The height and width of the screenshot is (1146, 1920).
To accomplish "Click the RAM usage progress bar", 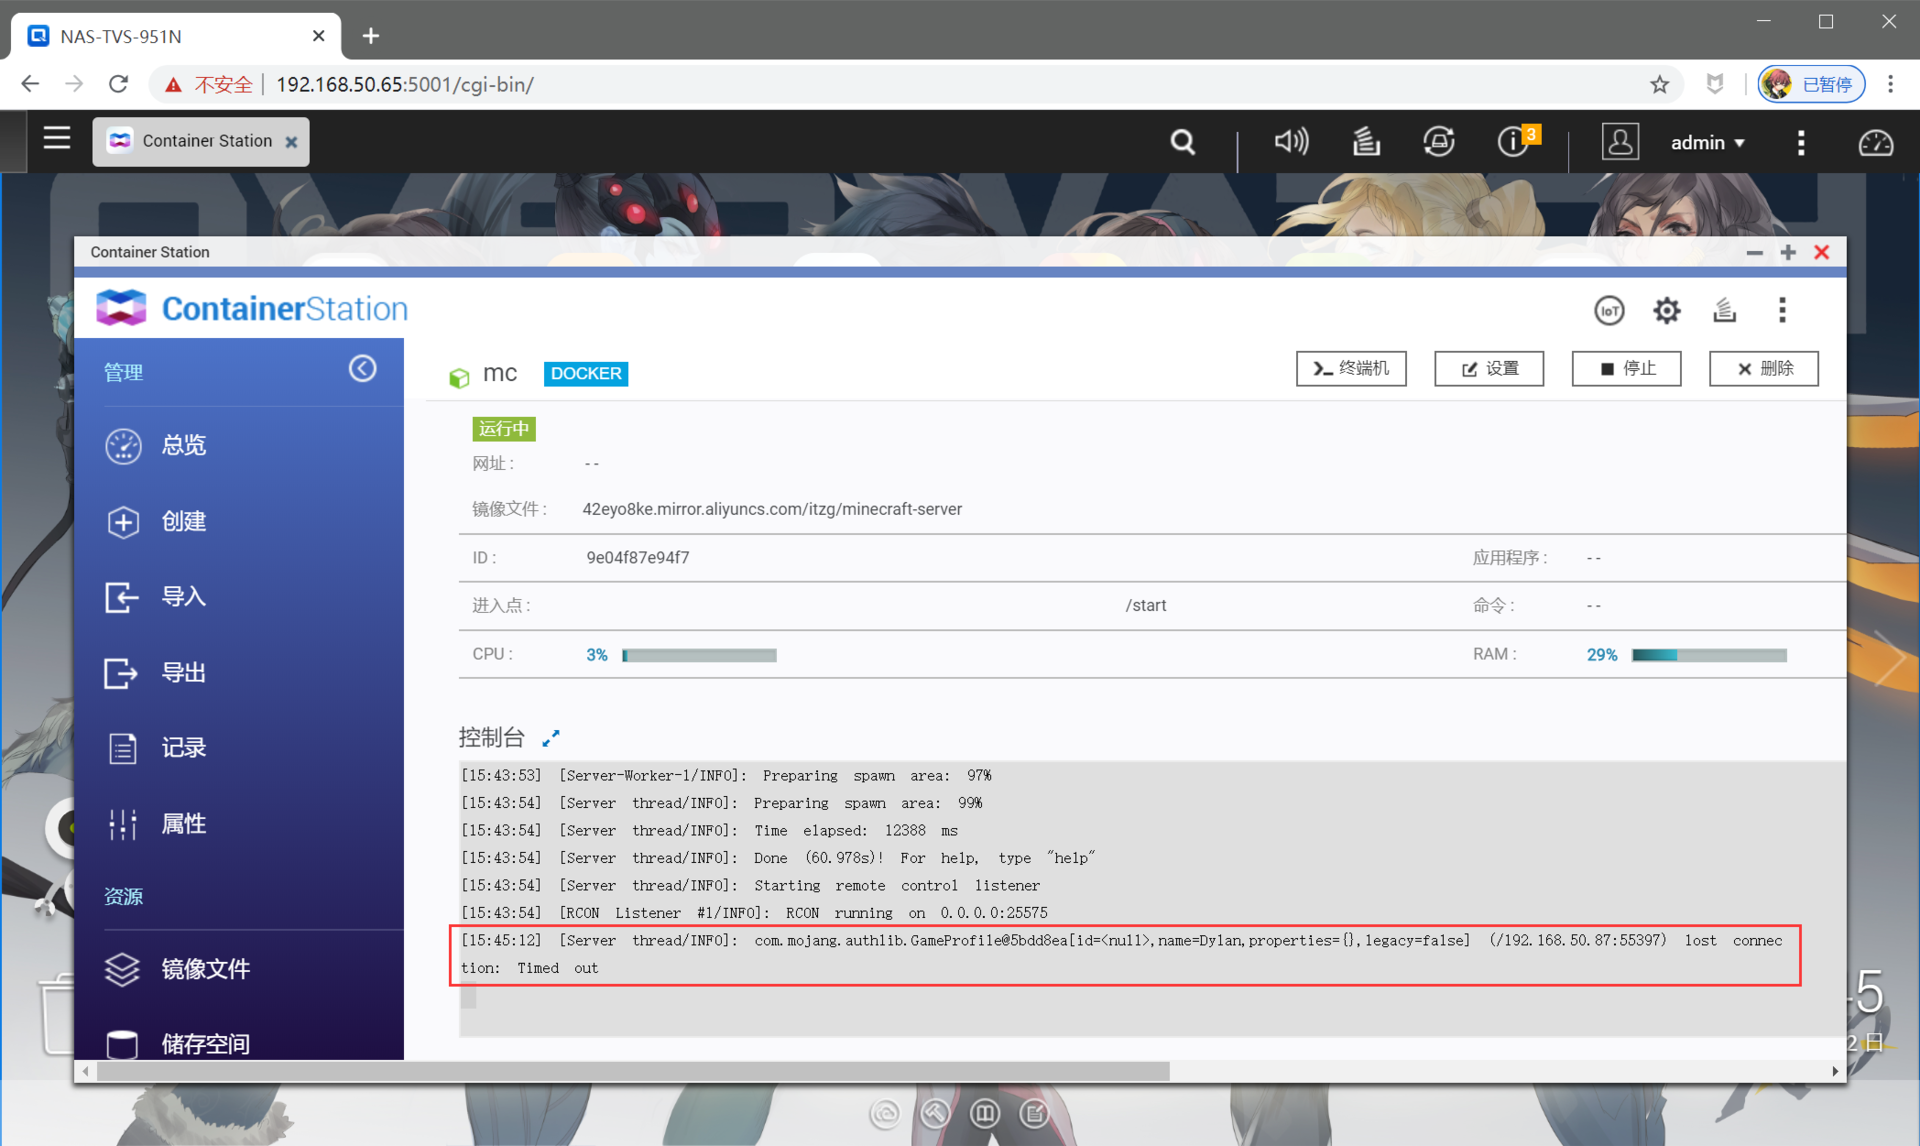I will [x=1708, y=655].
